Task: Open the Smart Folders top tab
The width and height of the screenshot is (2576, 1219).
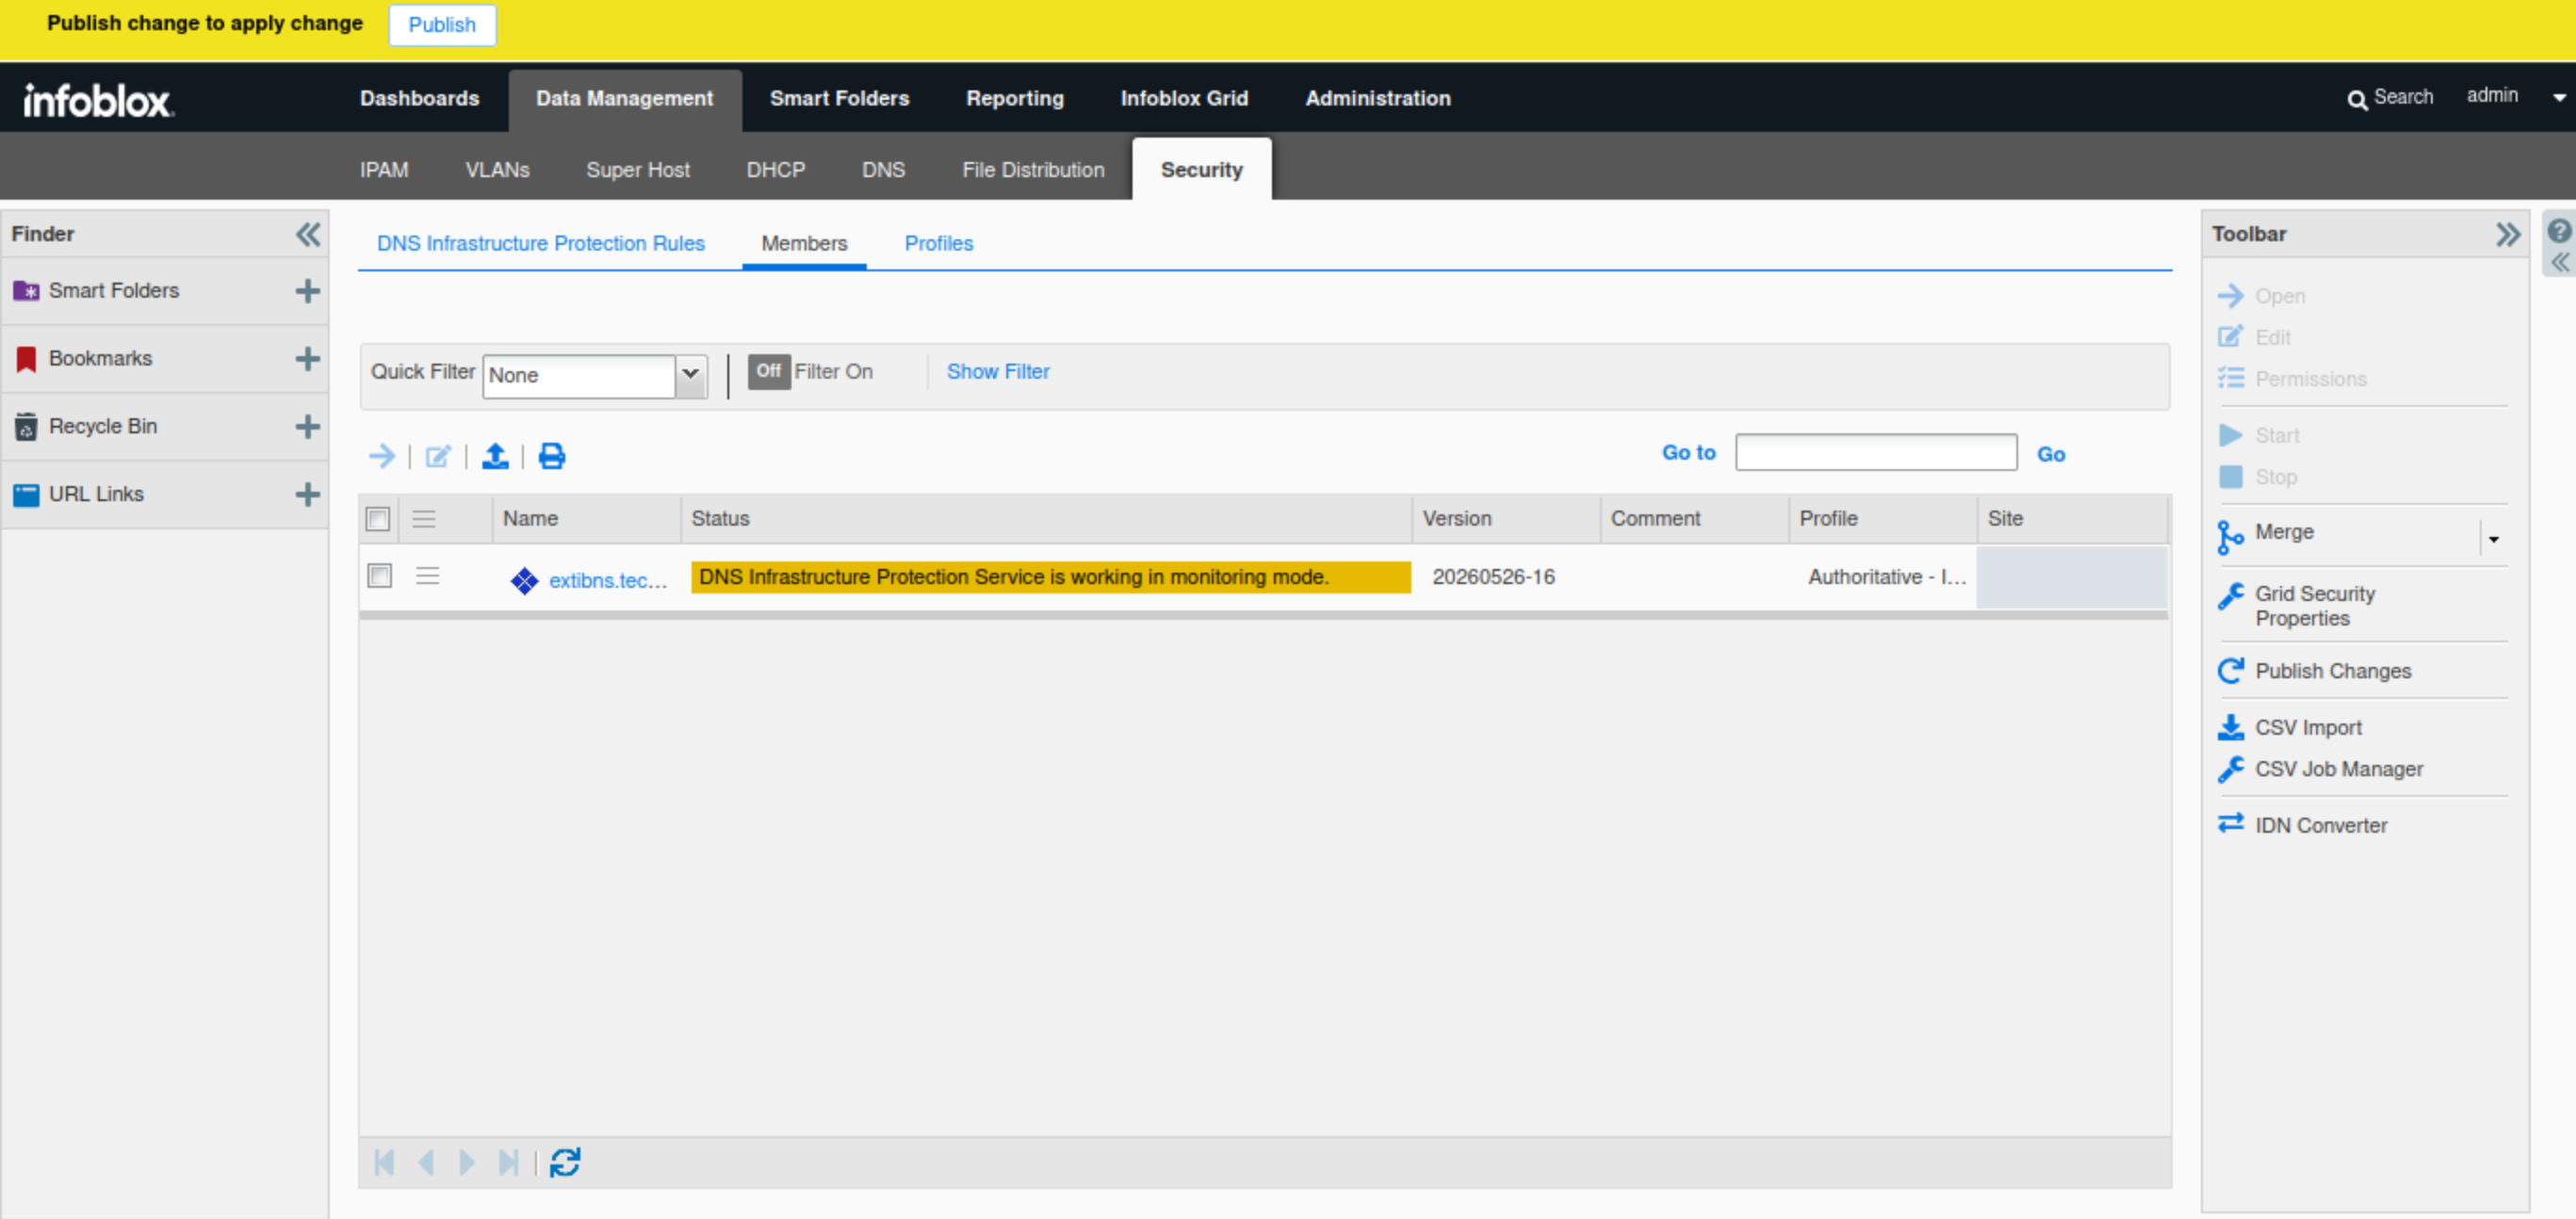Action: click(x=839, y=99)
